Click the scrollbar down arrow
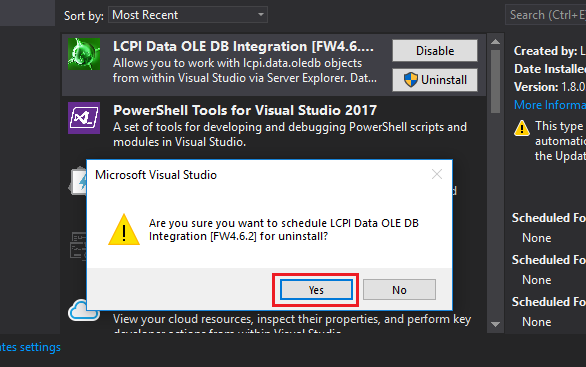Screen dimensions: 586x367 (x=496, y=324)
